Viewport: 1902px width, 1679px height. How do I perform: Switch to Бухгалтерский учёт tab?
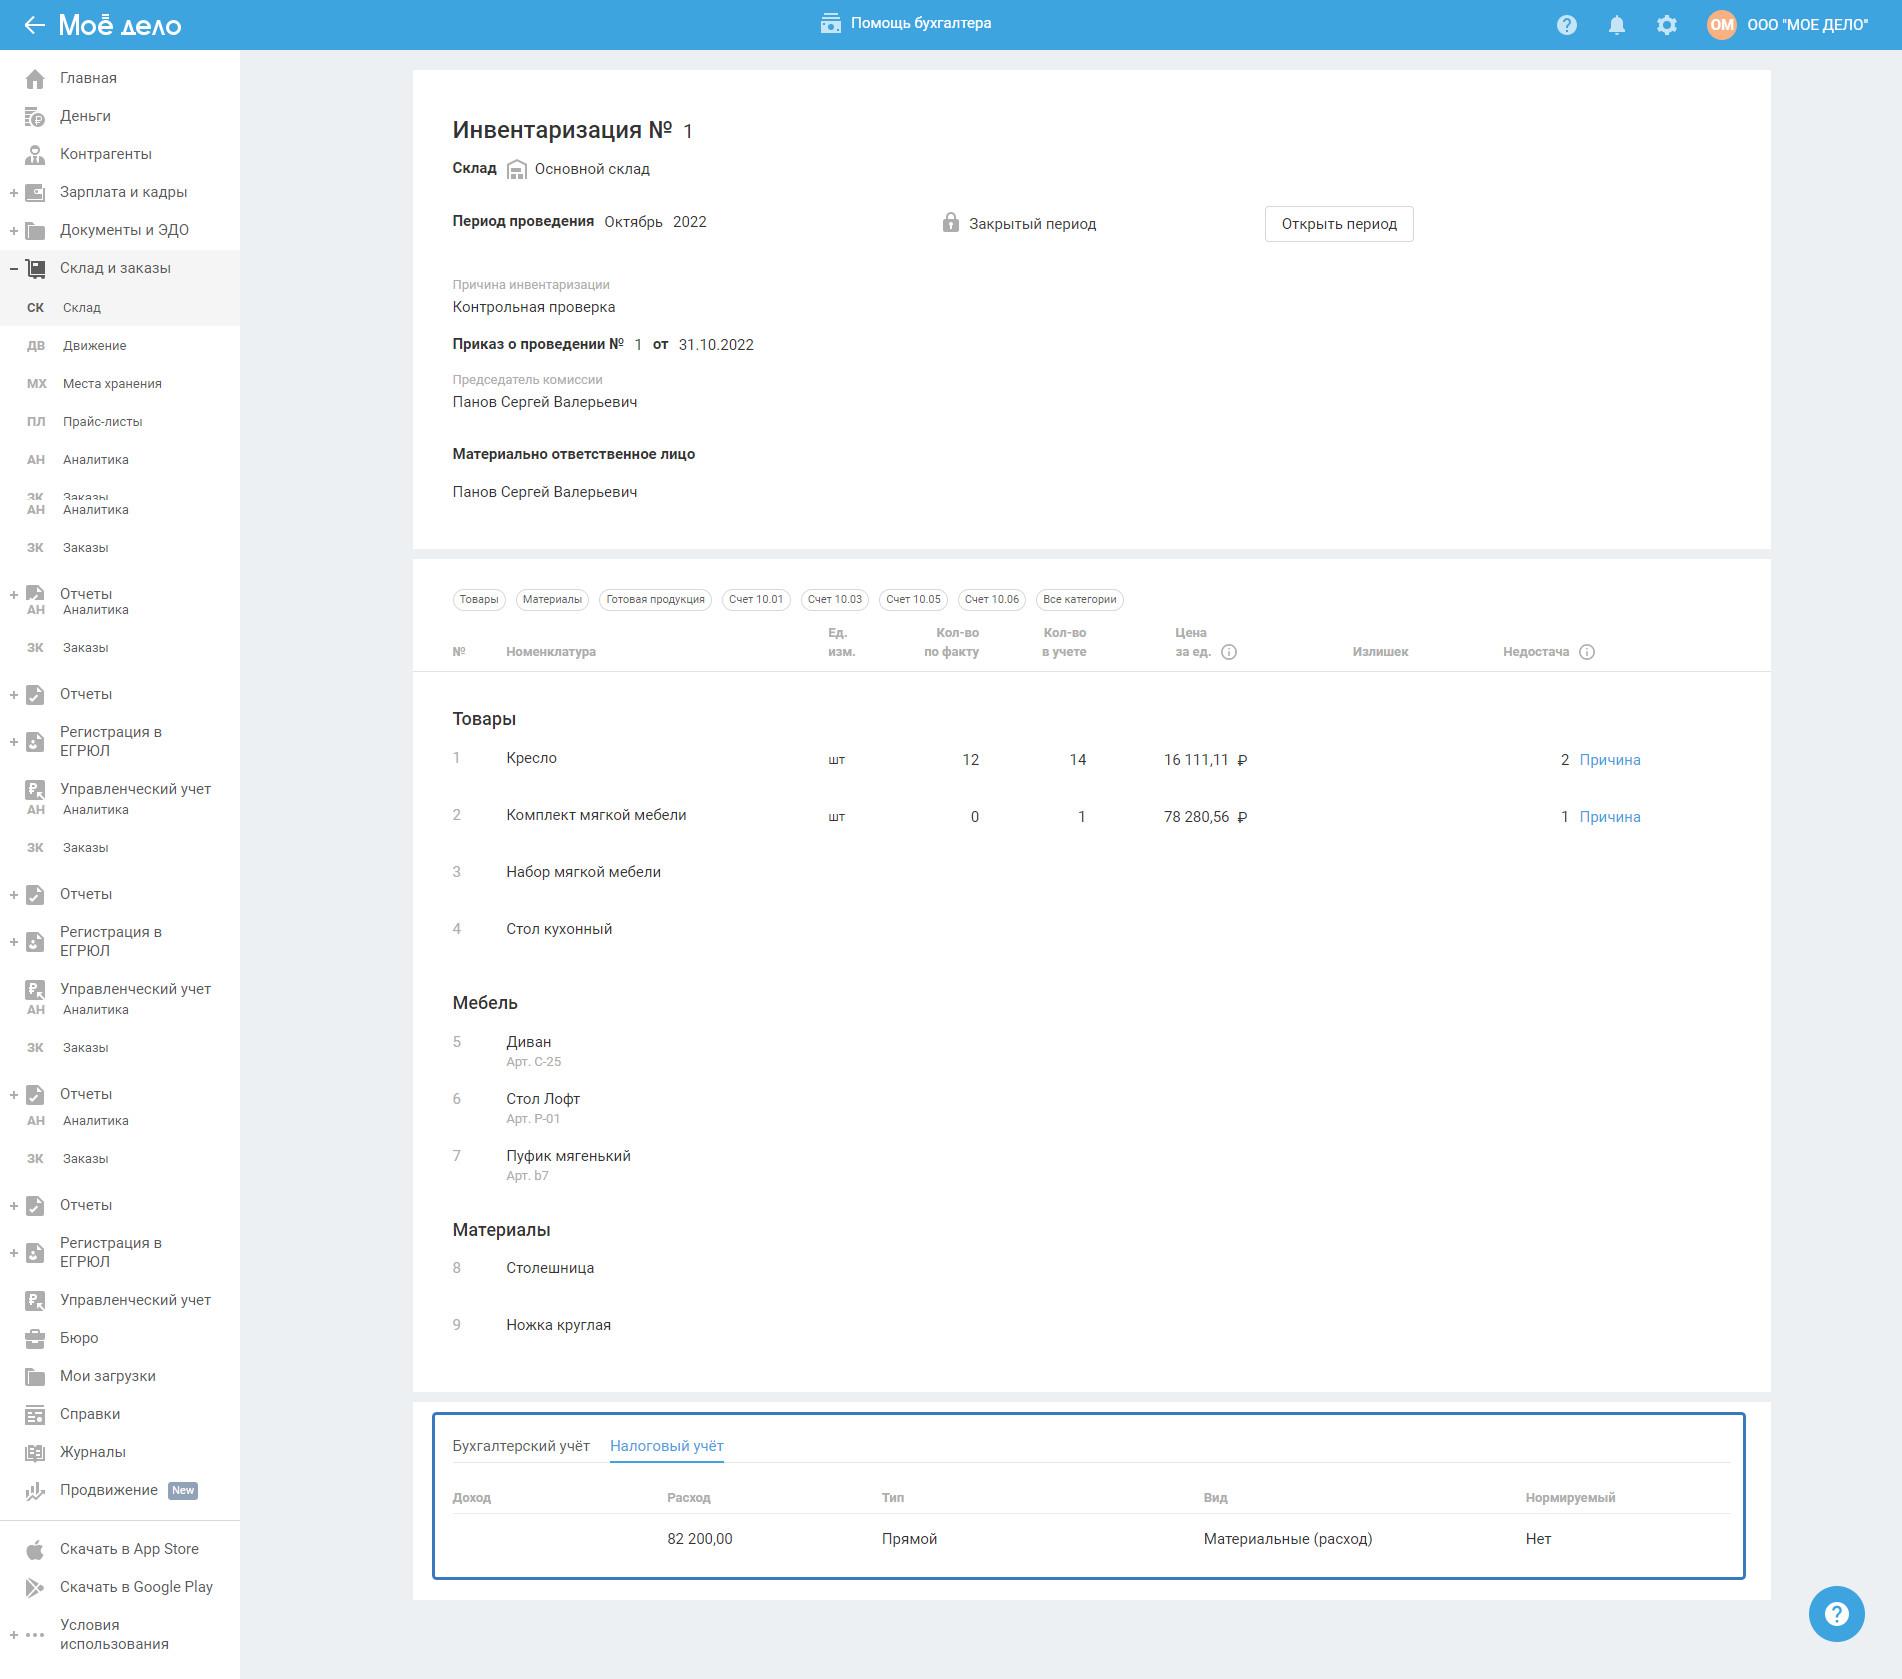pyautogui.click(x=520, y=1446)
